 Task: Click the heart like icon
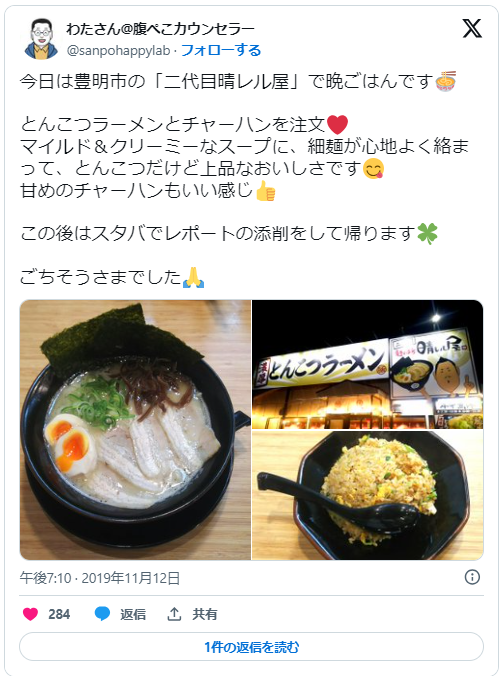[30, 614]
